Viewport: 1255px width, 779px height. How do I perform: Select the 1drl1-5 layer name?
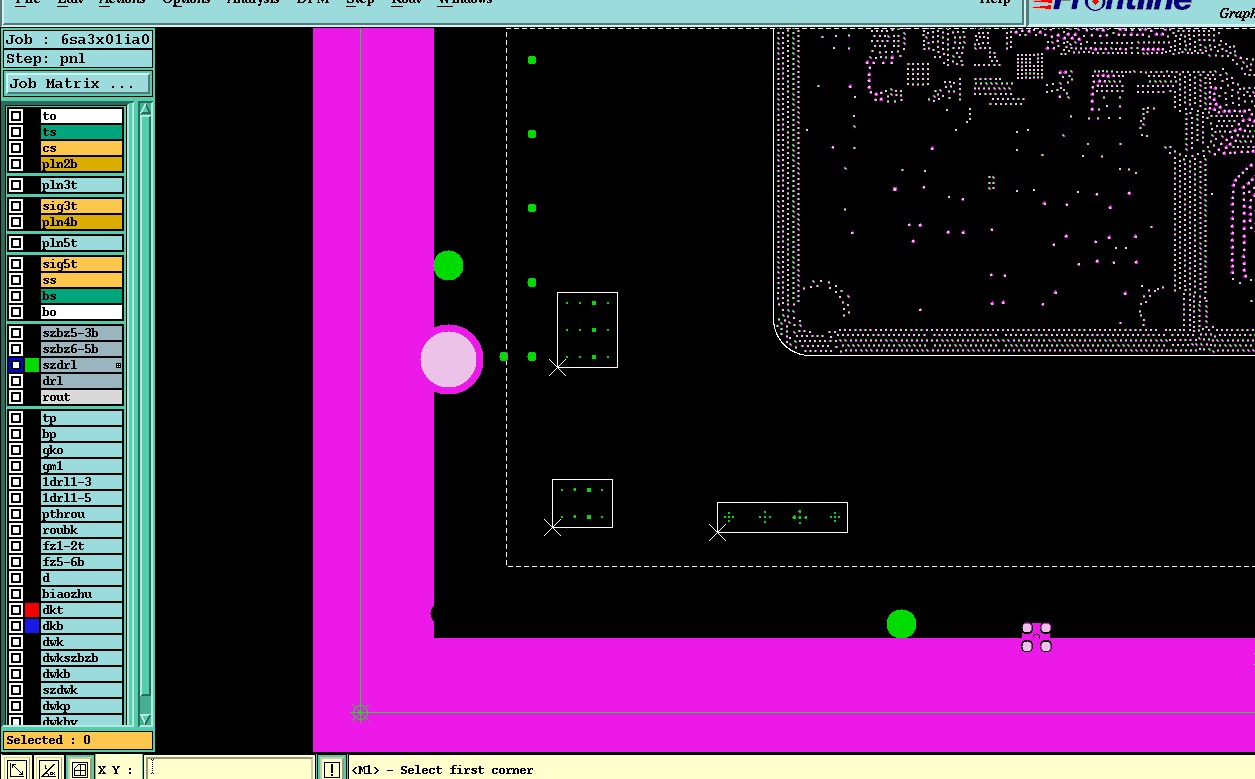pyautogui.click(x=82, y=498)
